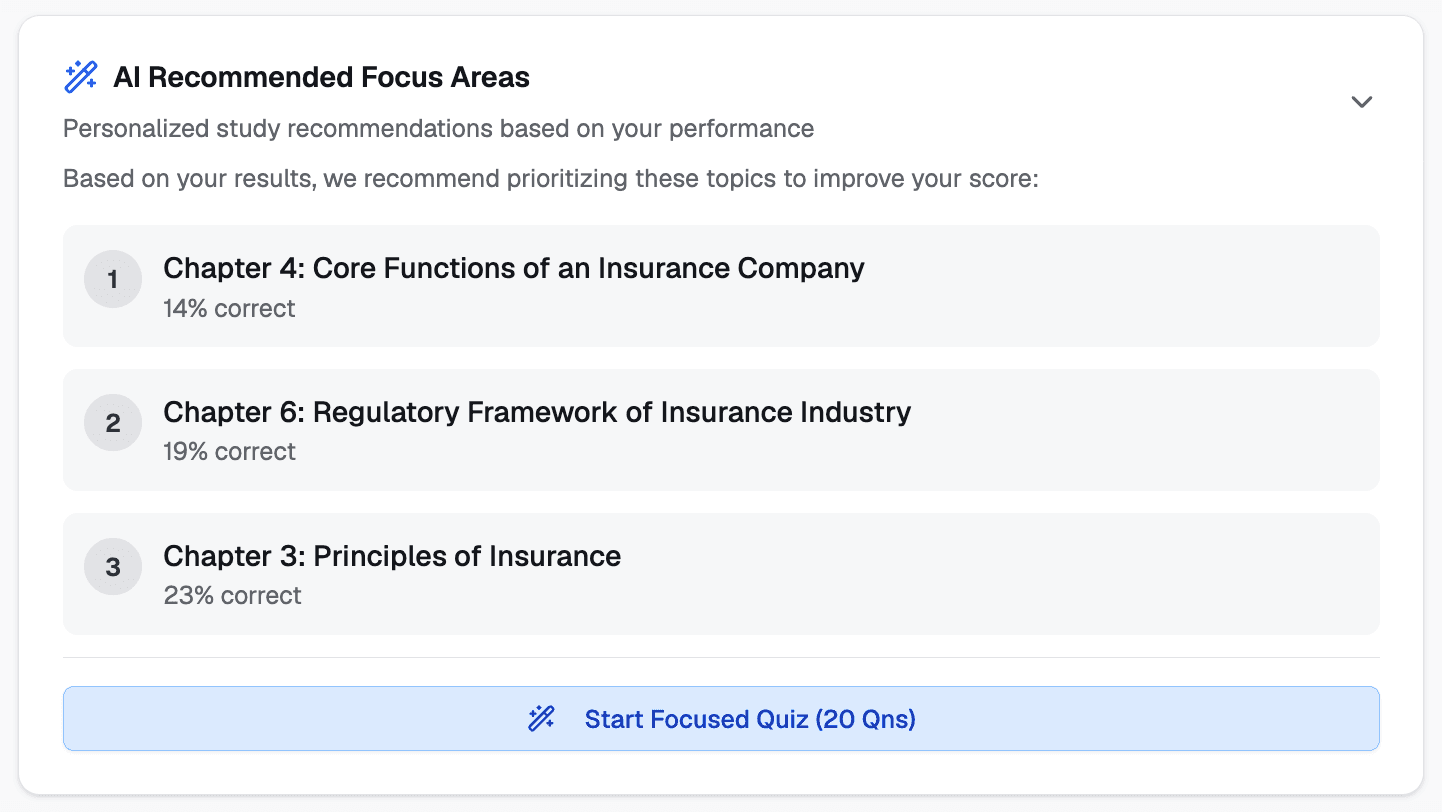Click the numbered badge "3" beside Chapter 3

pyautogui.click(x=113, y=566)
